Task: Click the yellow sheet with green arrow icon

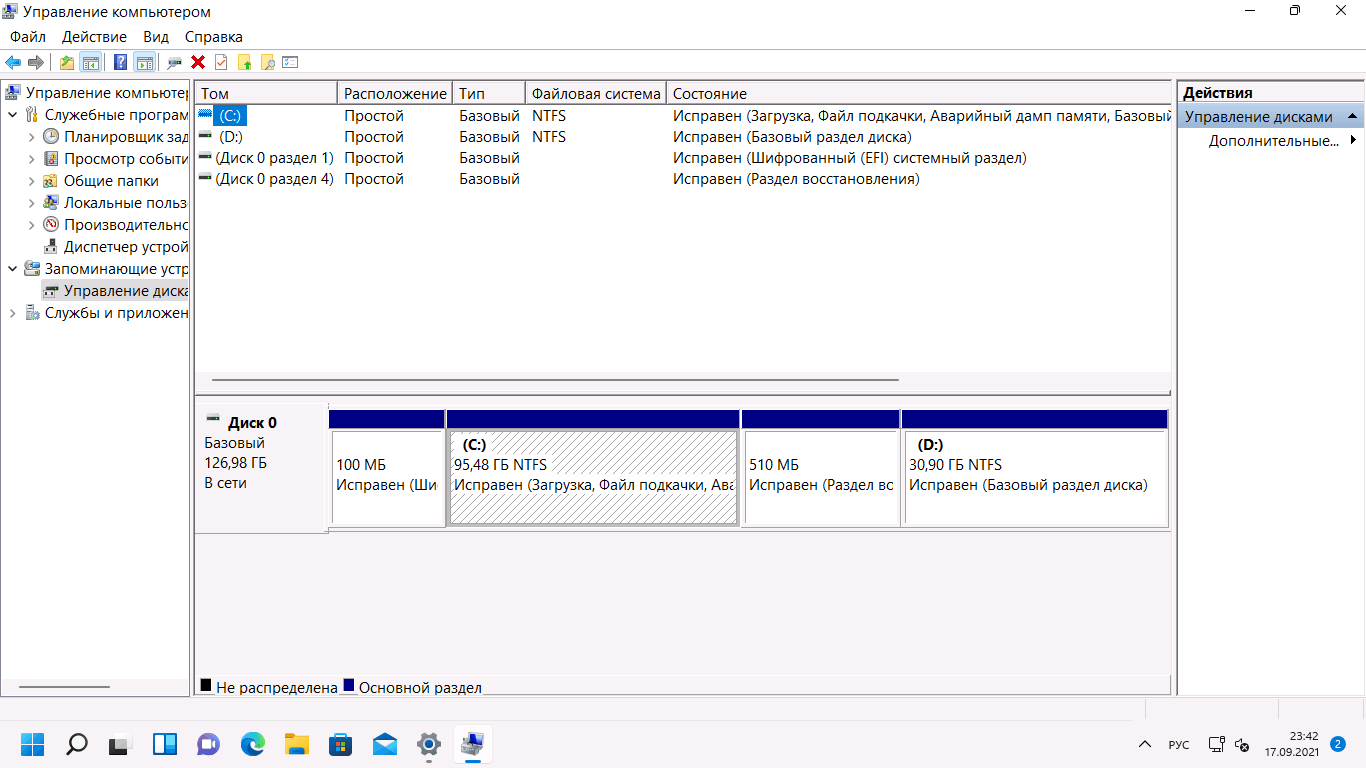Action: pos(244,62)
